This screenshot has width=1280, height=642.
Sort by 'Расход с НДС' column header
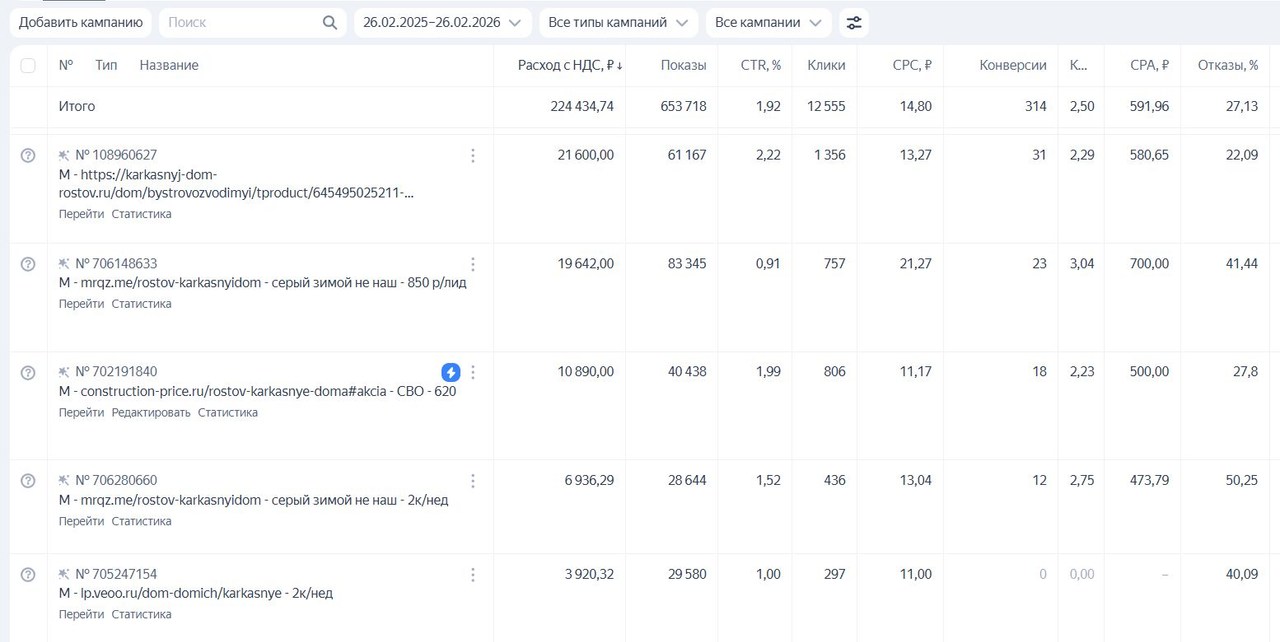(569, 66)
